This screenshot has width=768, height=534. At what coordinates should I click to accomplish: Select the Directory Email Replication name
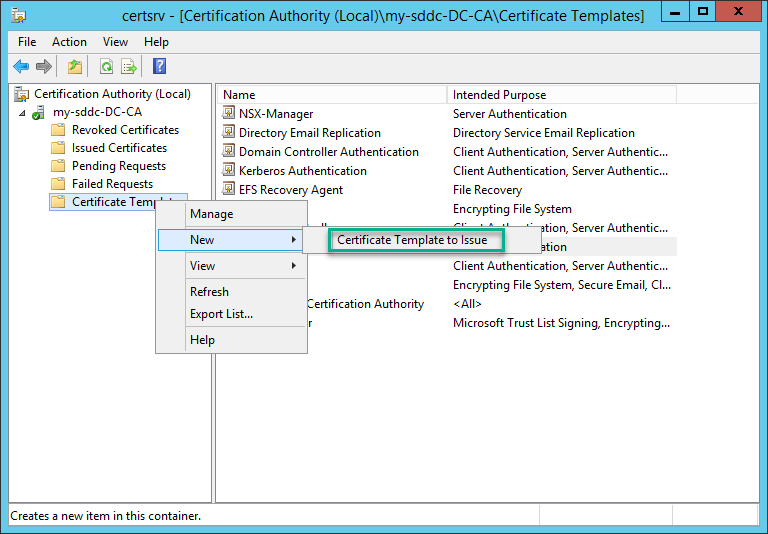(310, 133)
